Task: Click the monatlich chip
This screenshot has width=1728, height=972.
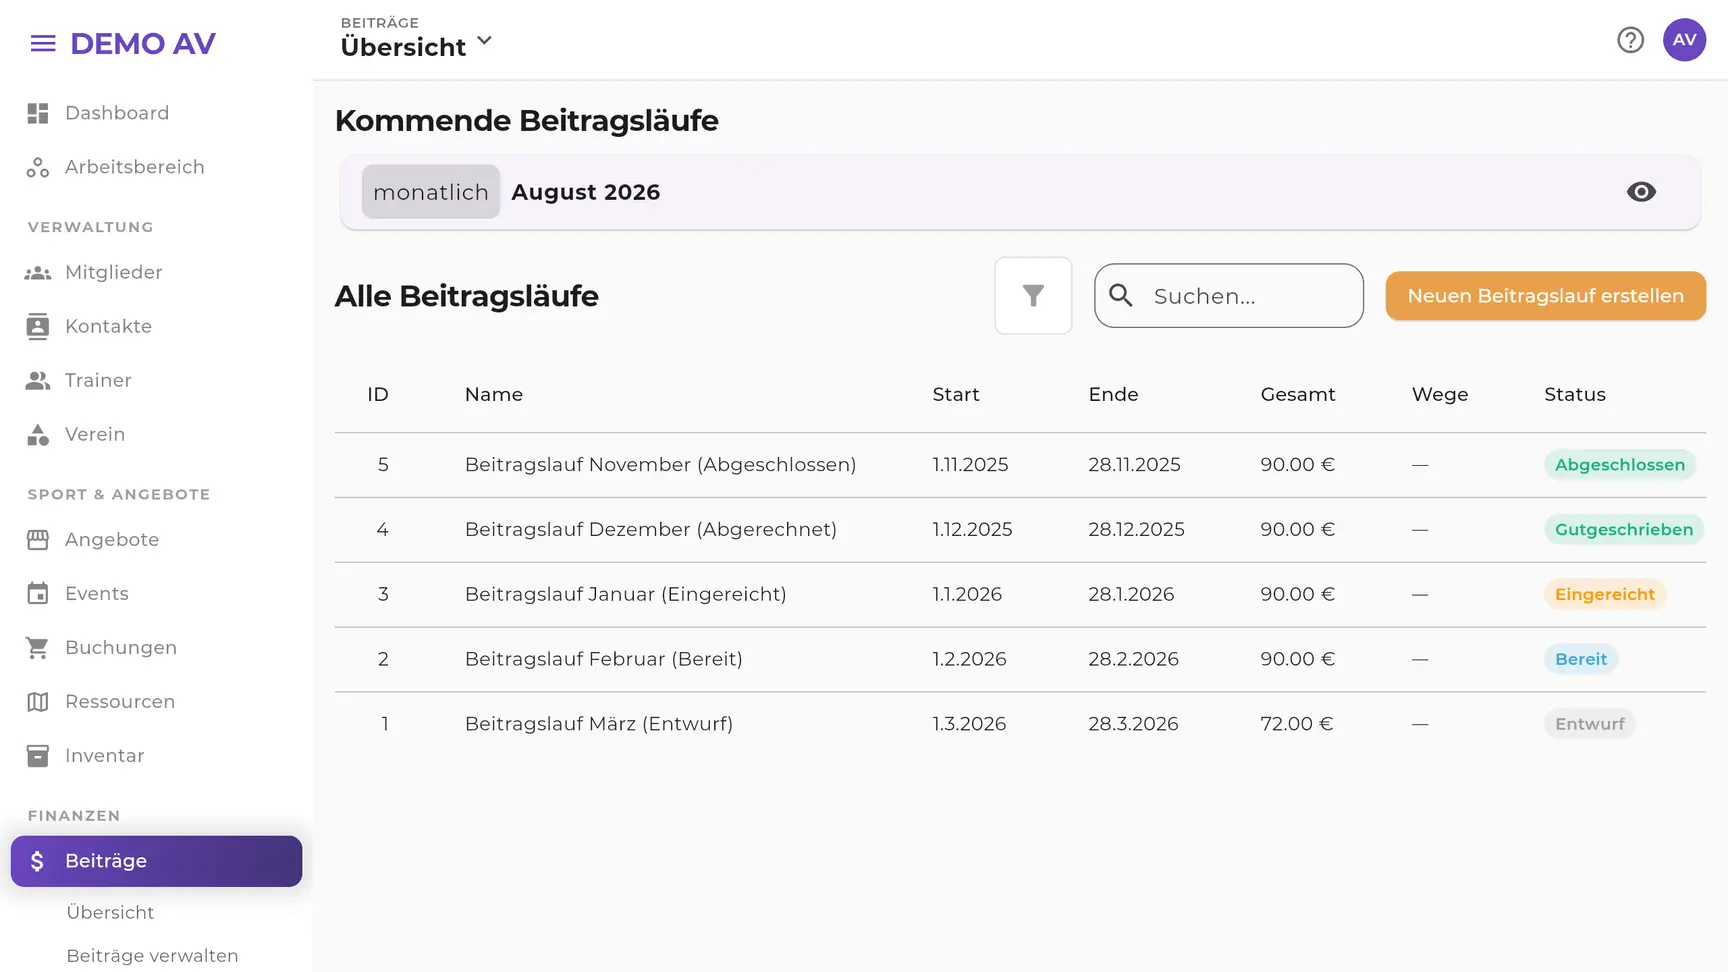Action: (431, 192)
